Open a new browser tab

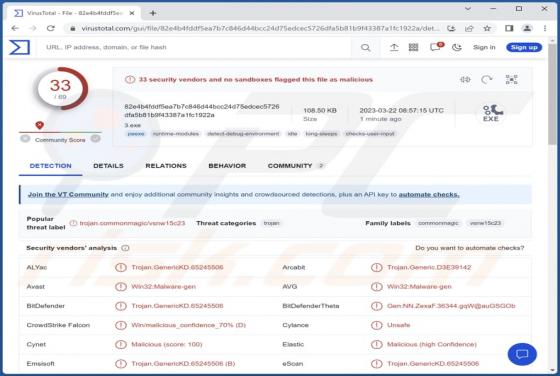(153, 13)
